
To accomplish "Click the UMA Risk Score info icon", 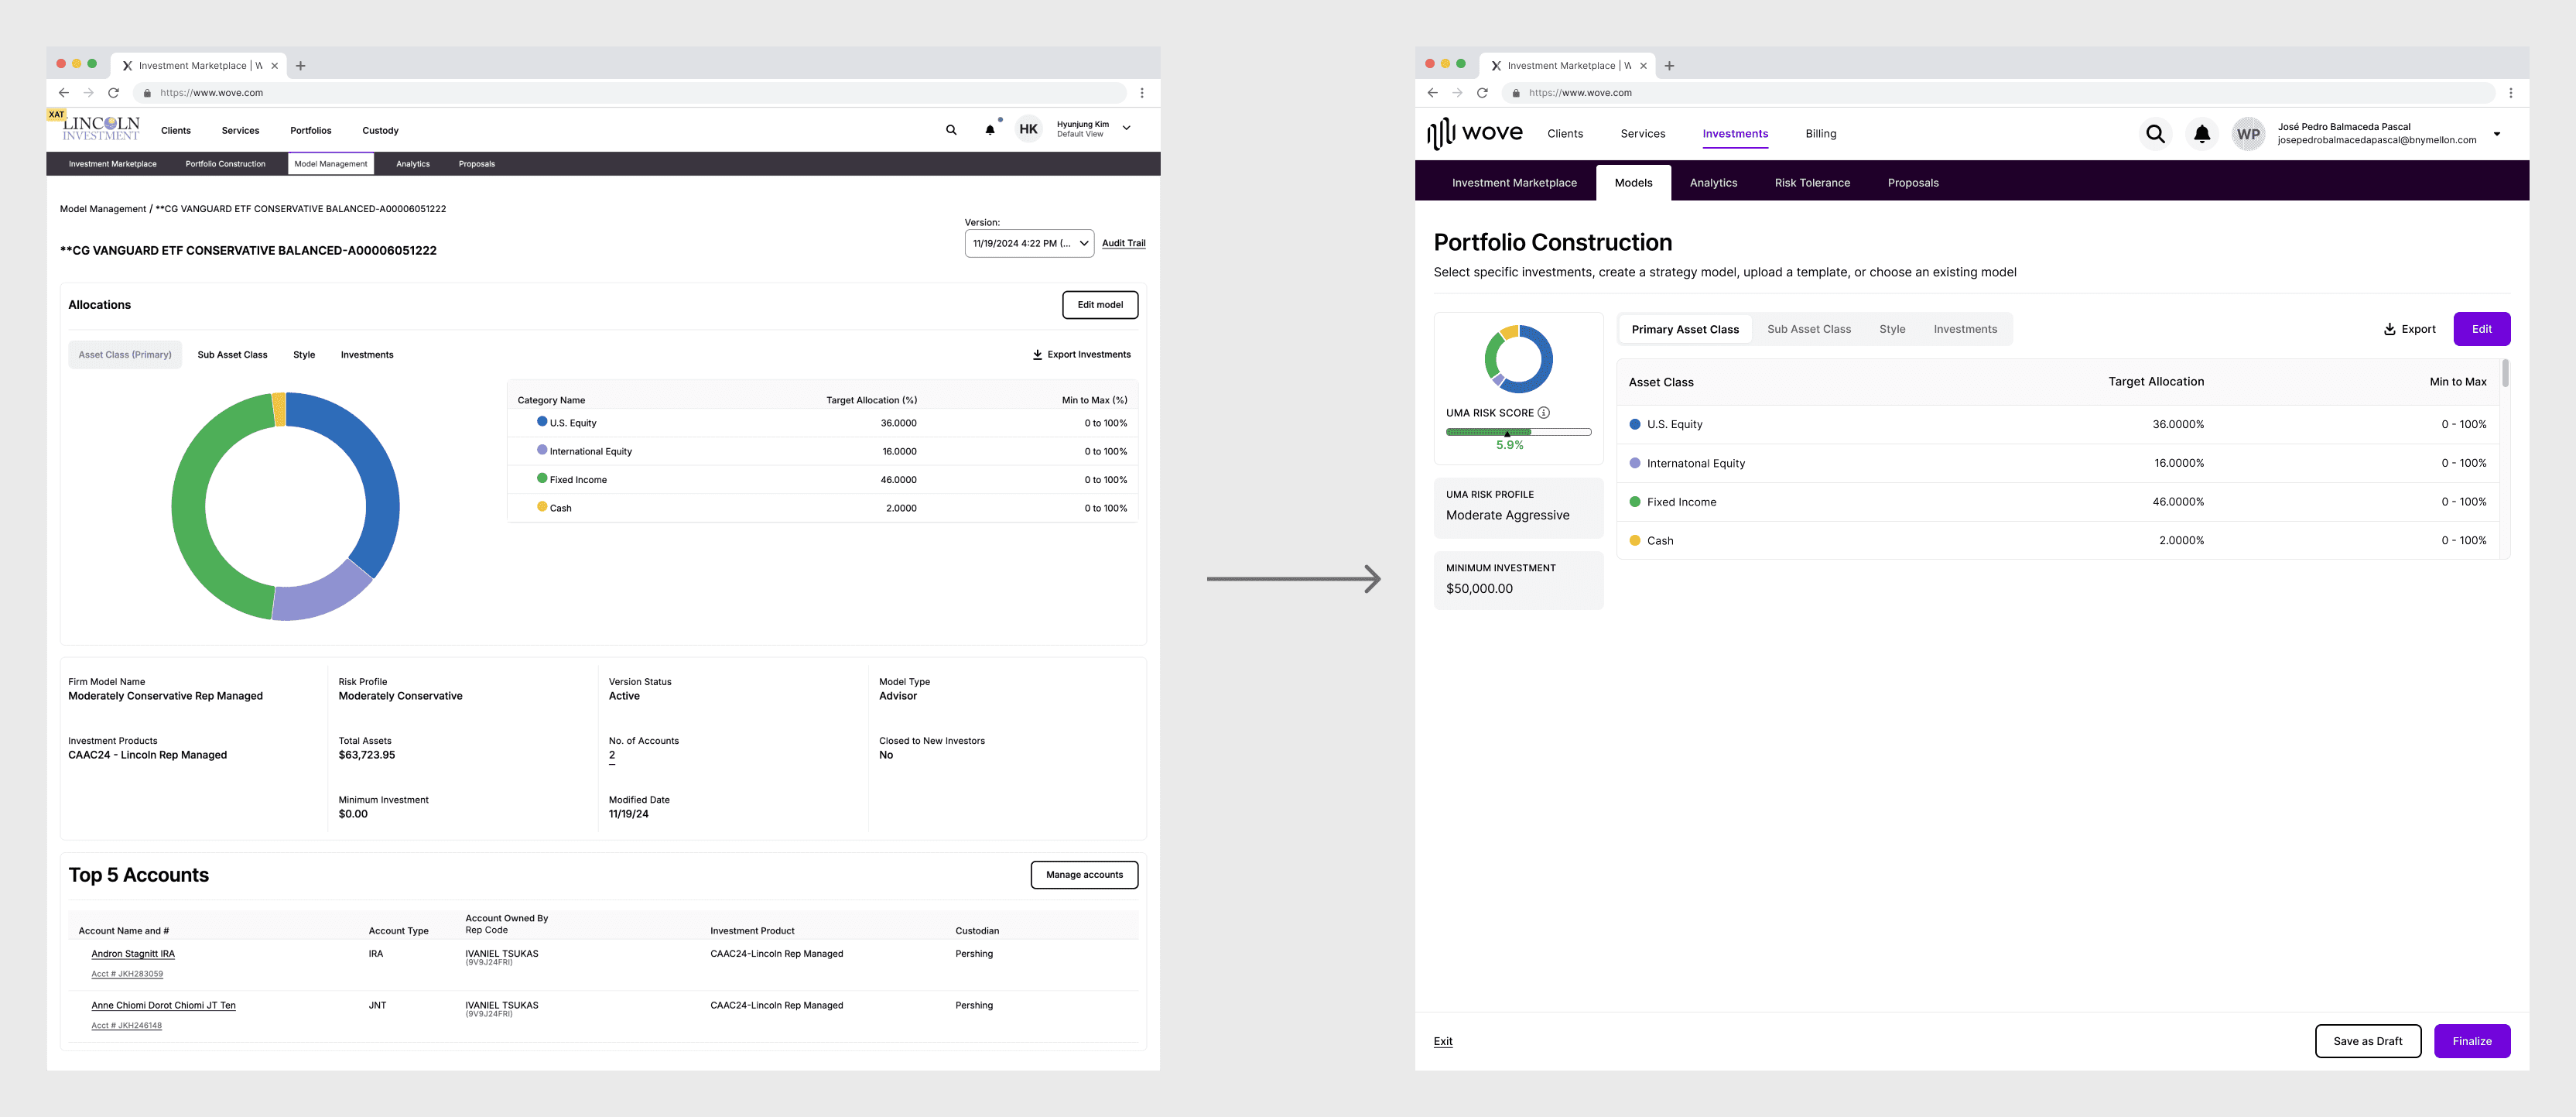I will click(1544, 413).
